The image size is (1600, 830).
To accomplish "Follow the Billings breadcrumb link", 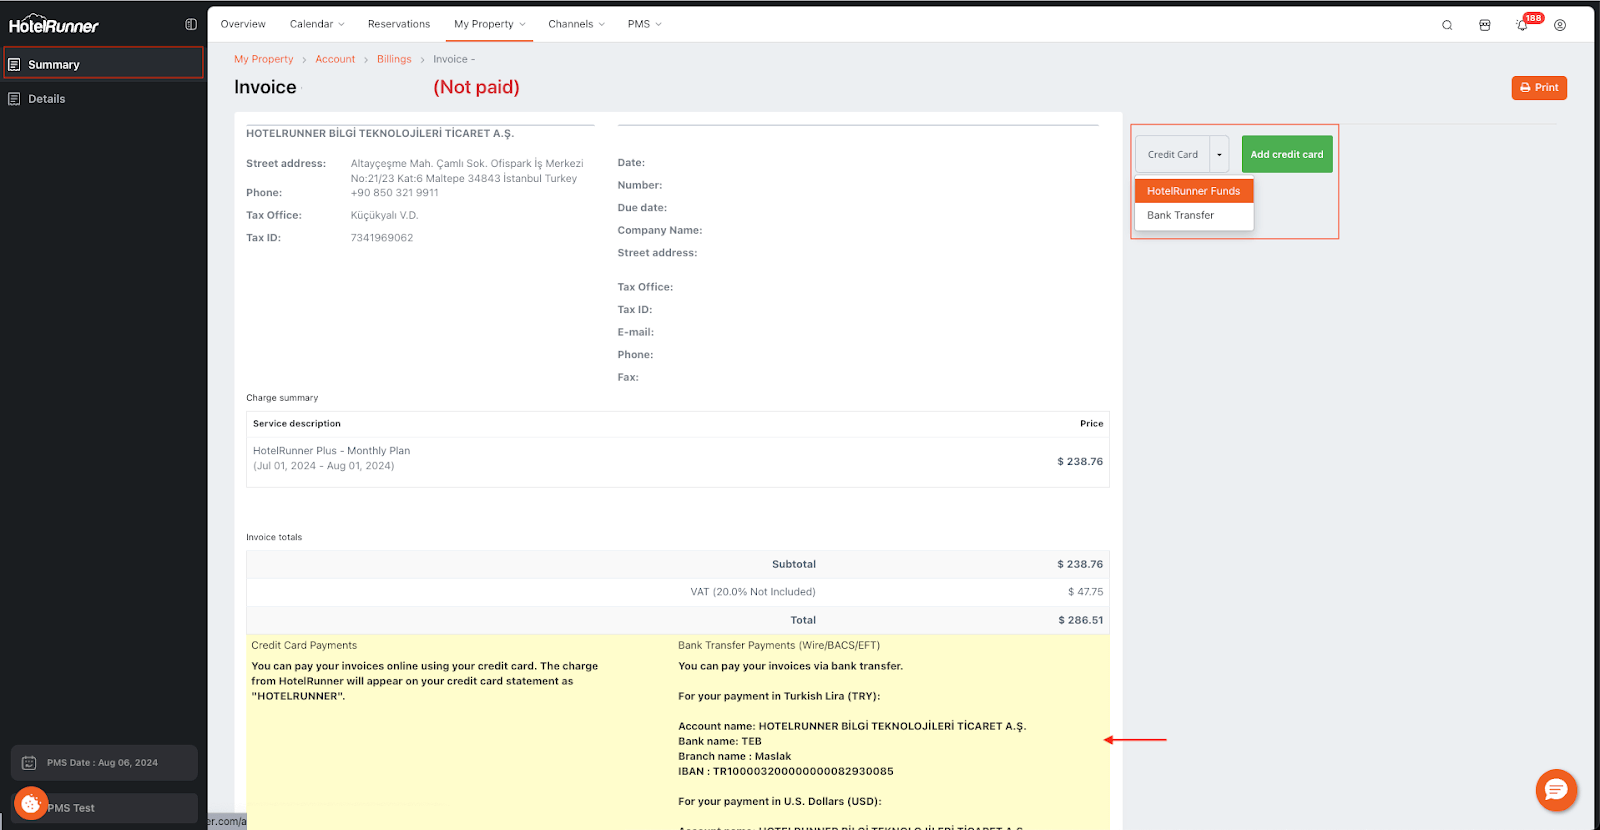I will (x=394, y=60).
